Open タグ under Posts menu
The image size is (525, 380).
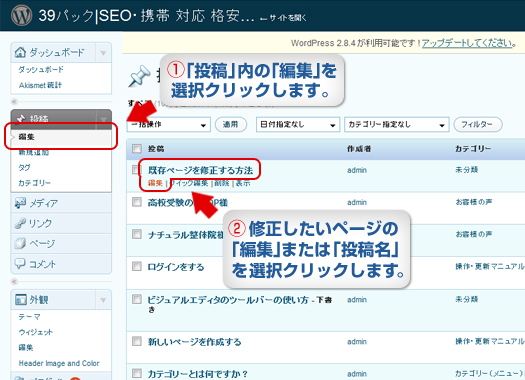pos(24,167)
